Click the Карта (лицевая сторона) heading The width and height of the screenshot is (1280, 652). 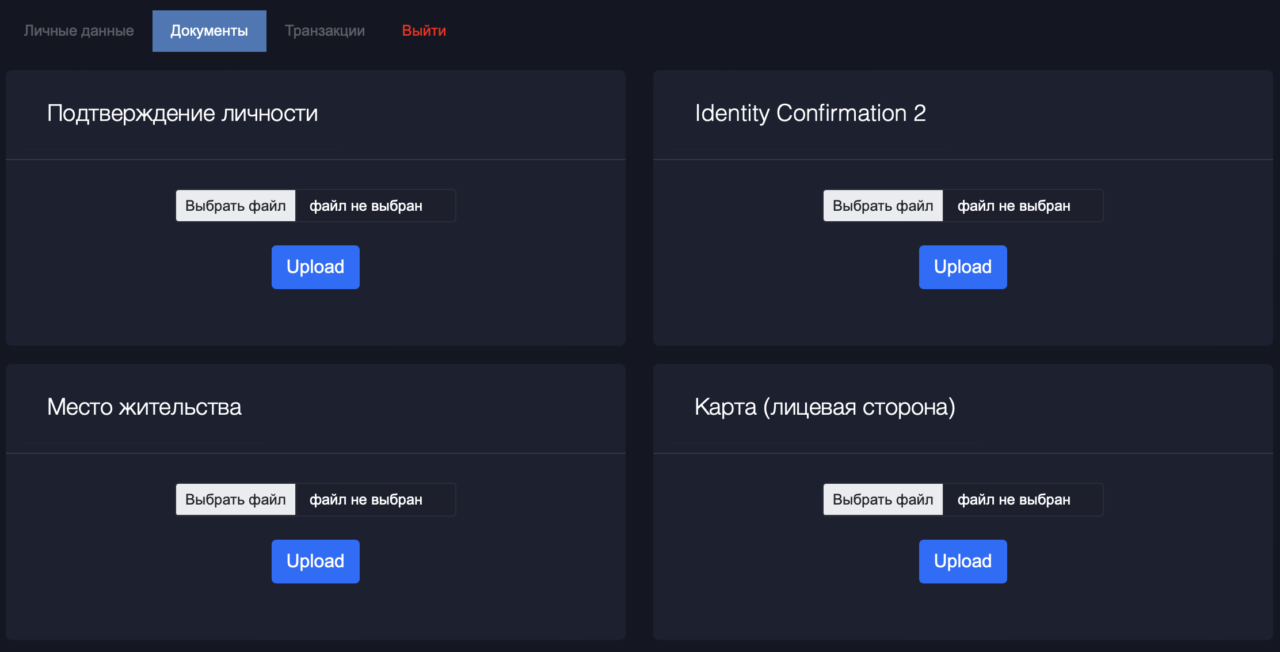point(825,408)
